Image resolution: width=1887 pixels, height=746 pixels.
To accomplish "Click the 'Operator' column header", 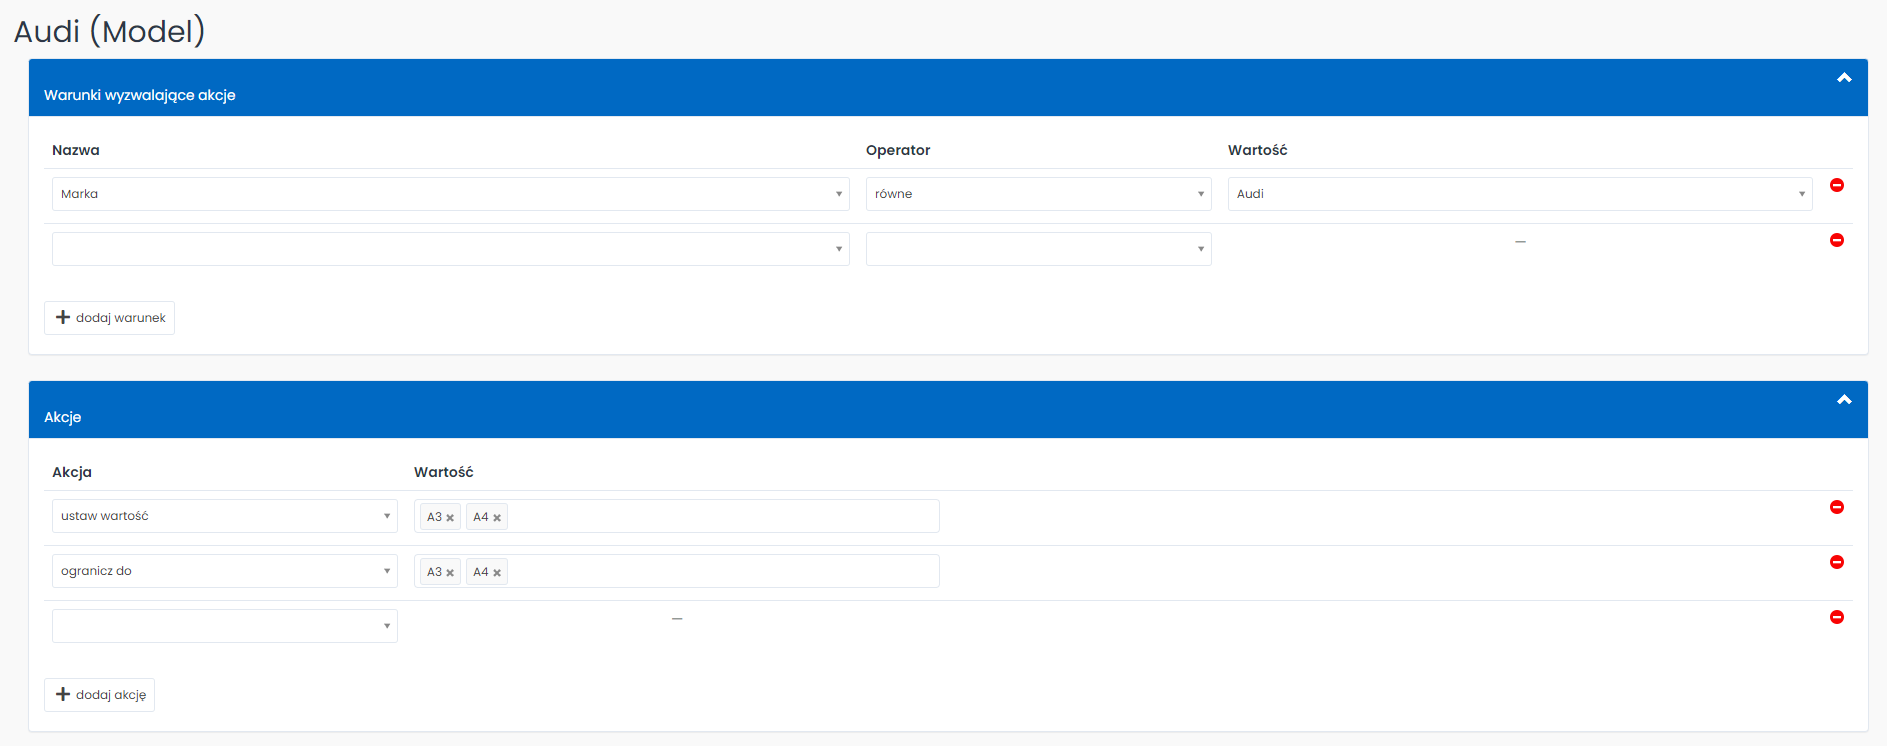I will (898, 150).
